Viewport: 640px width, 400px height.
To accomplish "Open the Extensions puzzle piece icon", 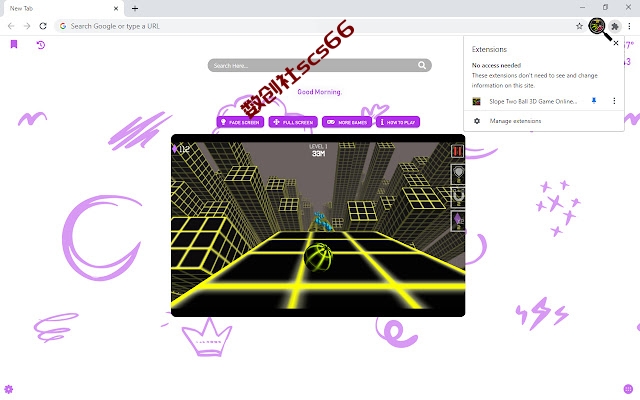I will point(615,27).
